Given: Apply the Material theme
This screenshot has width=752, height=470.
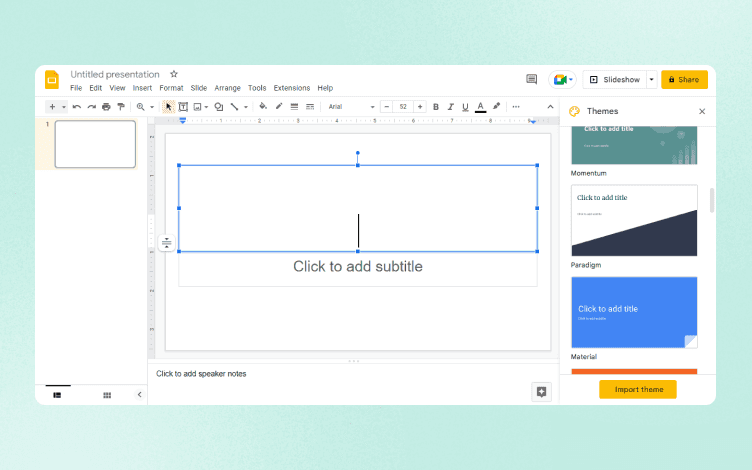Looking at the screenshot, I should [x=634, y=312].
